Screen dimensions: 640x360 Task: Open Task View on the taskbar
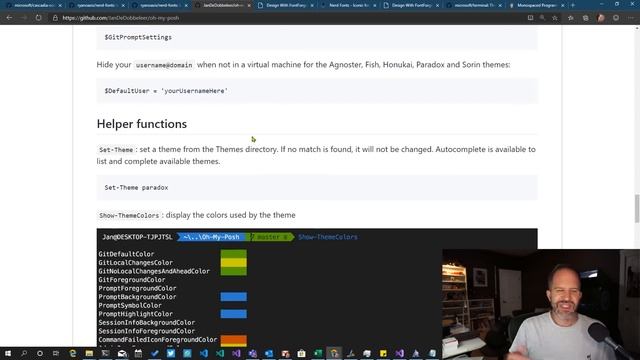pyautogui.click(x=56, y=353)
